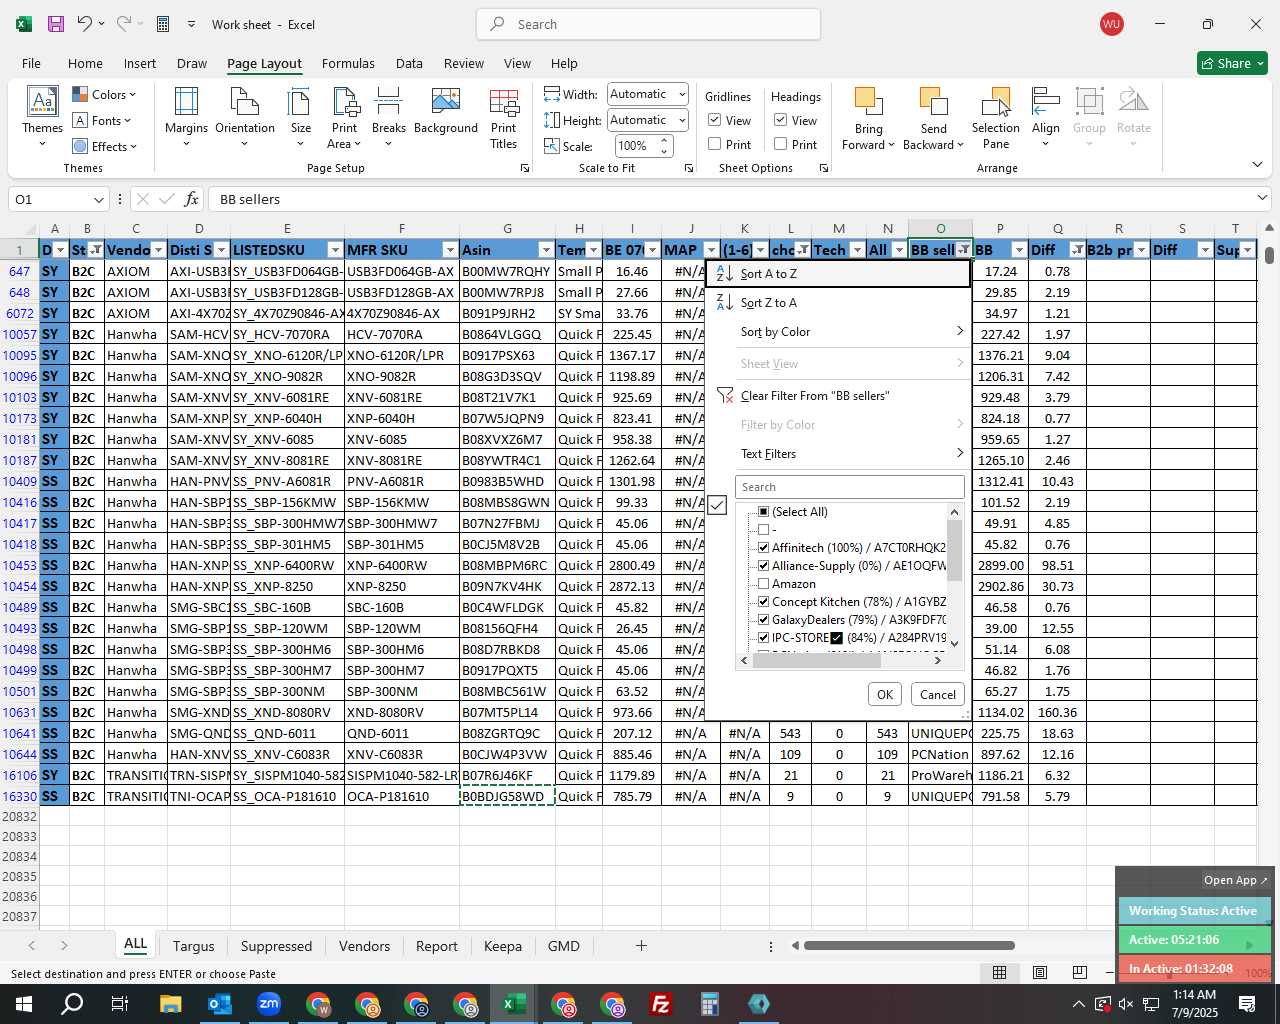Open the Orientation icon
This screenshot has height=1024, width=1280.
click(x=245, y=102)
